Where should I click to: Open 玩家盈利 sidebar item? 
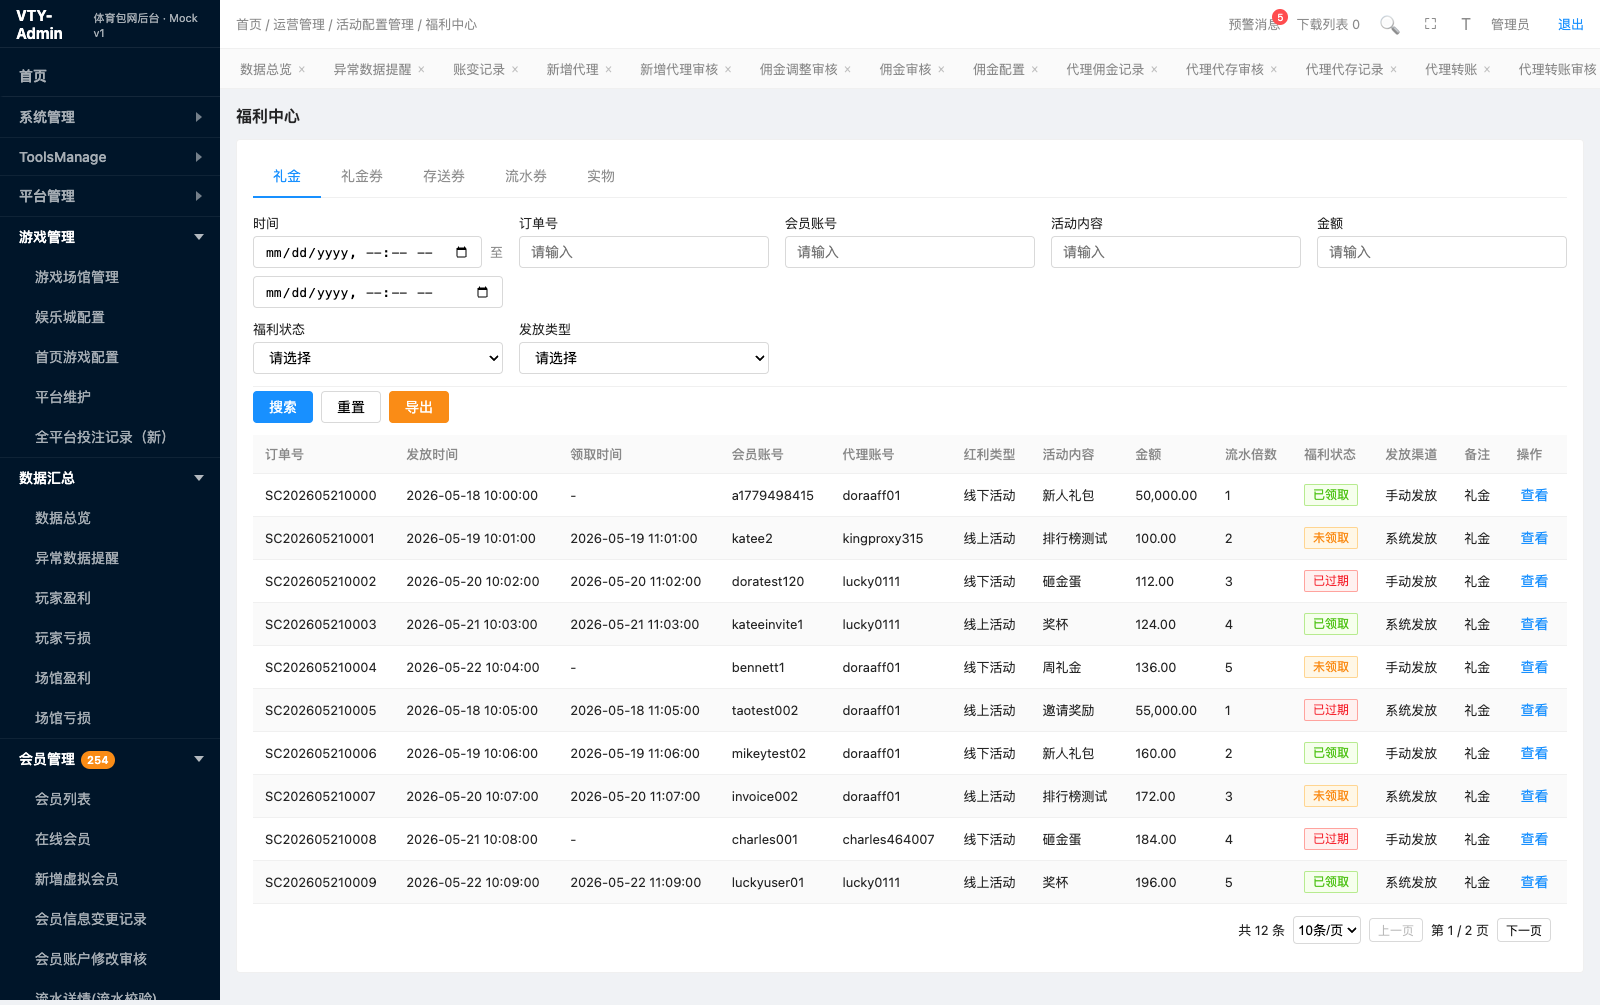click(110, 598)
